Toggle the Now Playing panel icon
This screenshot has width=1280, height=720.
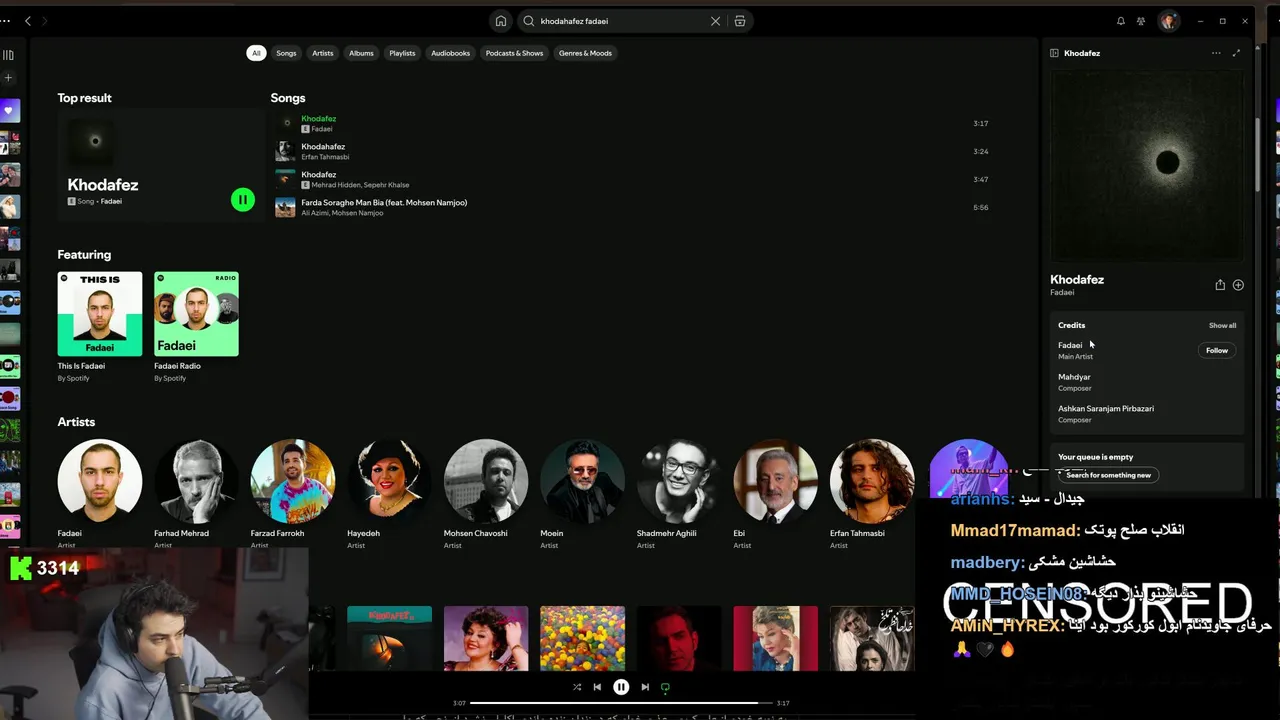coord(1054,53)
